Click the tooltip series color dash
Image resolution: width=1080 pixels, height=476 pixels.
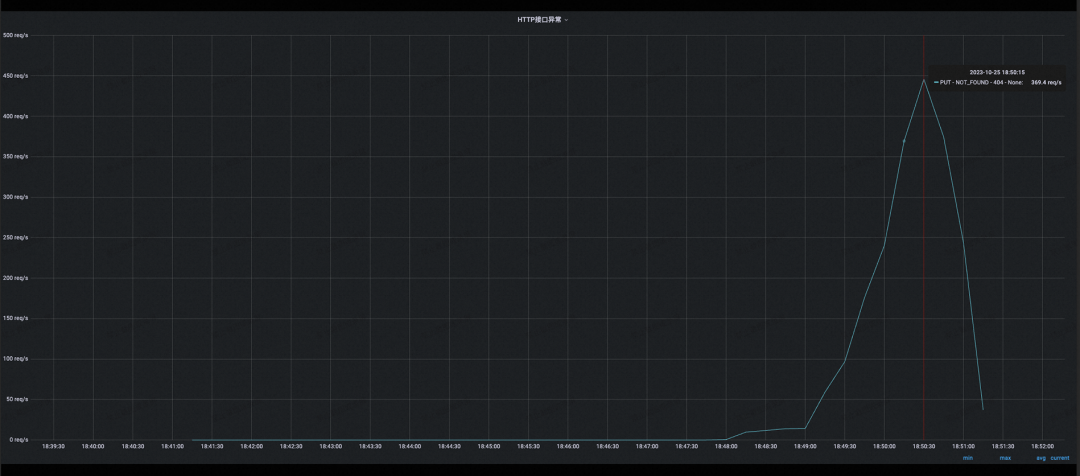point(936,82)
